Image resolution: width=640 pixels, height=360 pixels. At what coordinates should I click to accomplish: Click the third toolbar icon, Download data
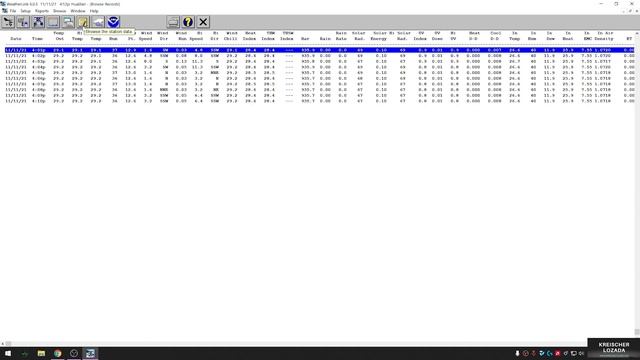(38, 22)
